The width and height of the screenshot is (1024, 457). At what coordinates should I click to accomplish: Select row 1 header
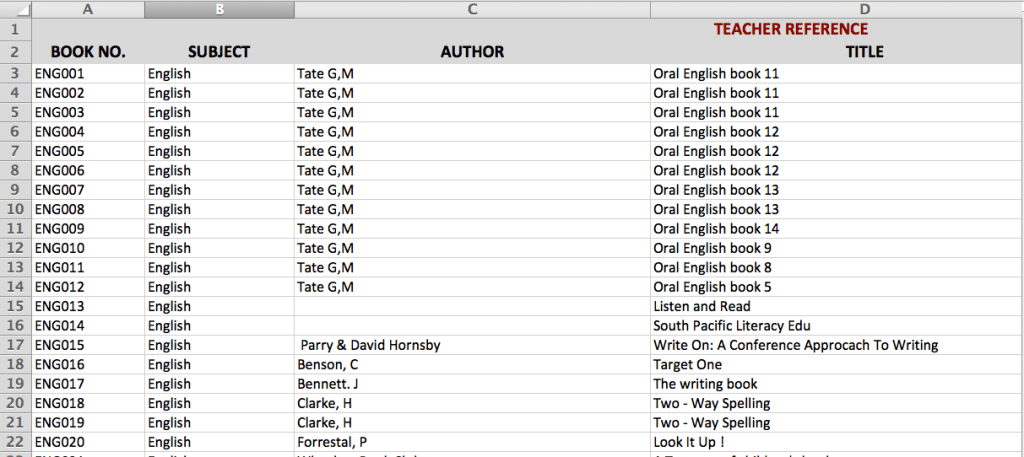16,30
